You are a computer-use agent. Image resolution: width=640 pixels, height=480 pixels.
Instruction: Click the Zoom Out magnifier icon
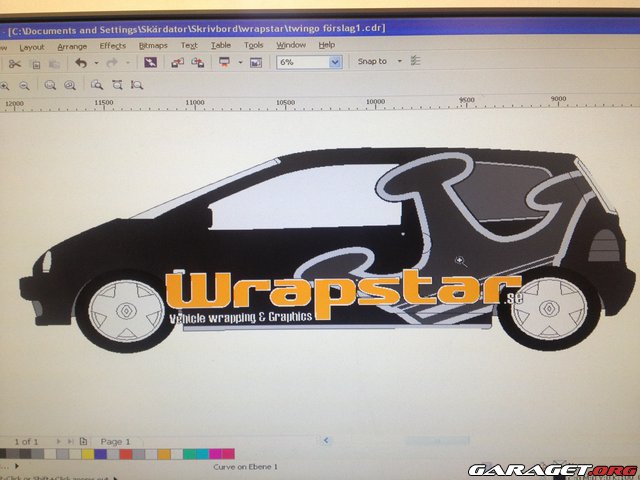coord(24,86)
